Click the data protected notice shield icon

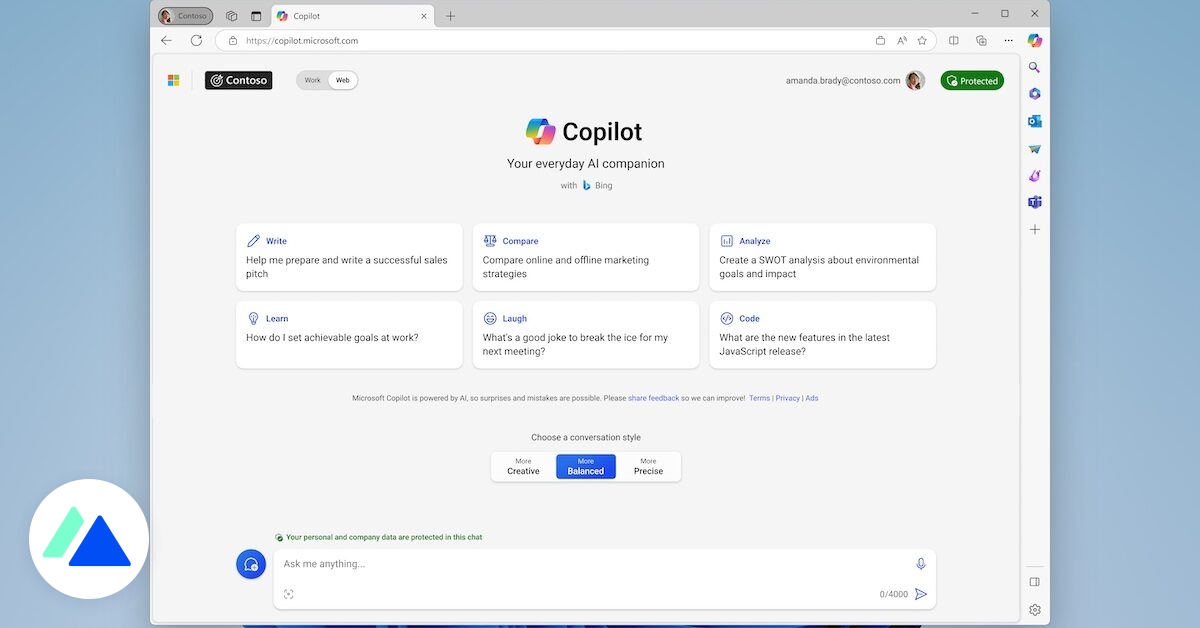pyautogui.click(x=279, y=537)
